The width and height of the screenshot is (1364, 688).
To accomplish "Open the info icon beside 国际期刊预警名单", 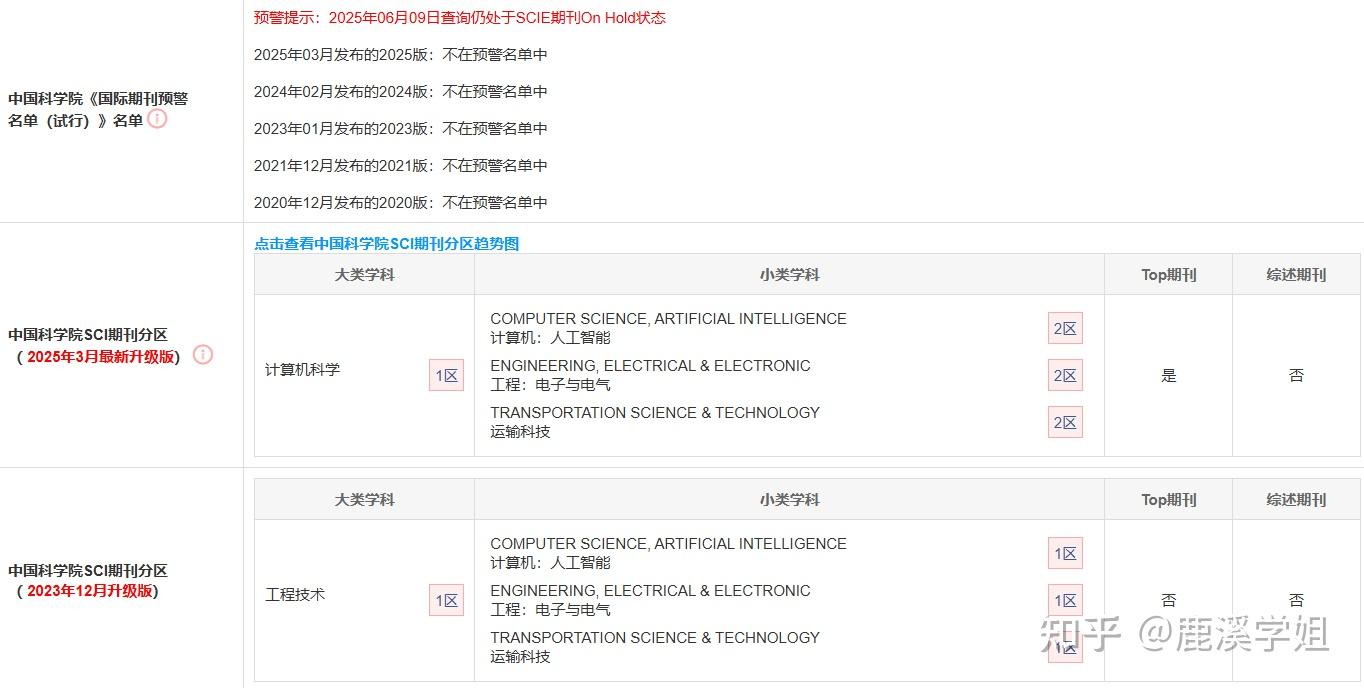I will point(157,119).
